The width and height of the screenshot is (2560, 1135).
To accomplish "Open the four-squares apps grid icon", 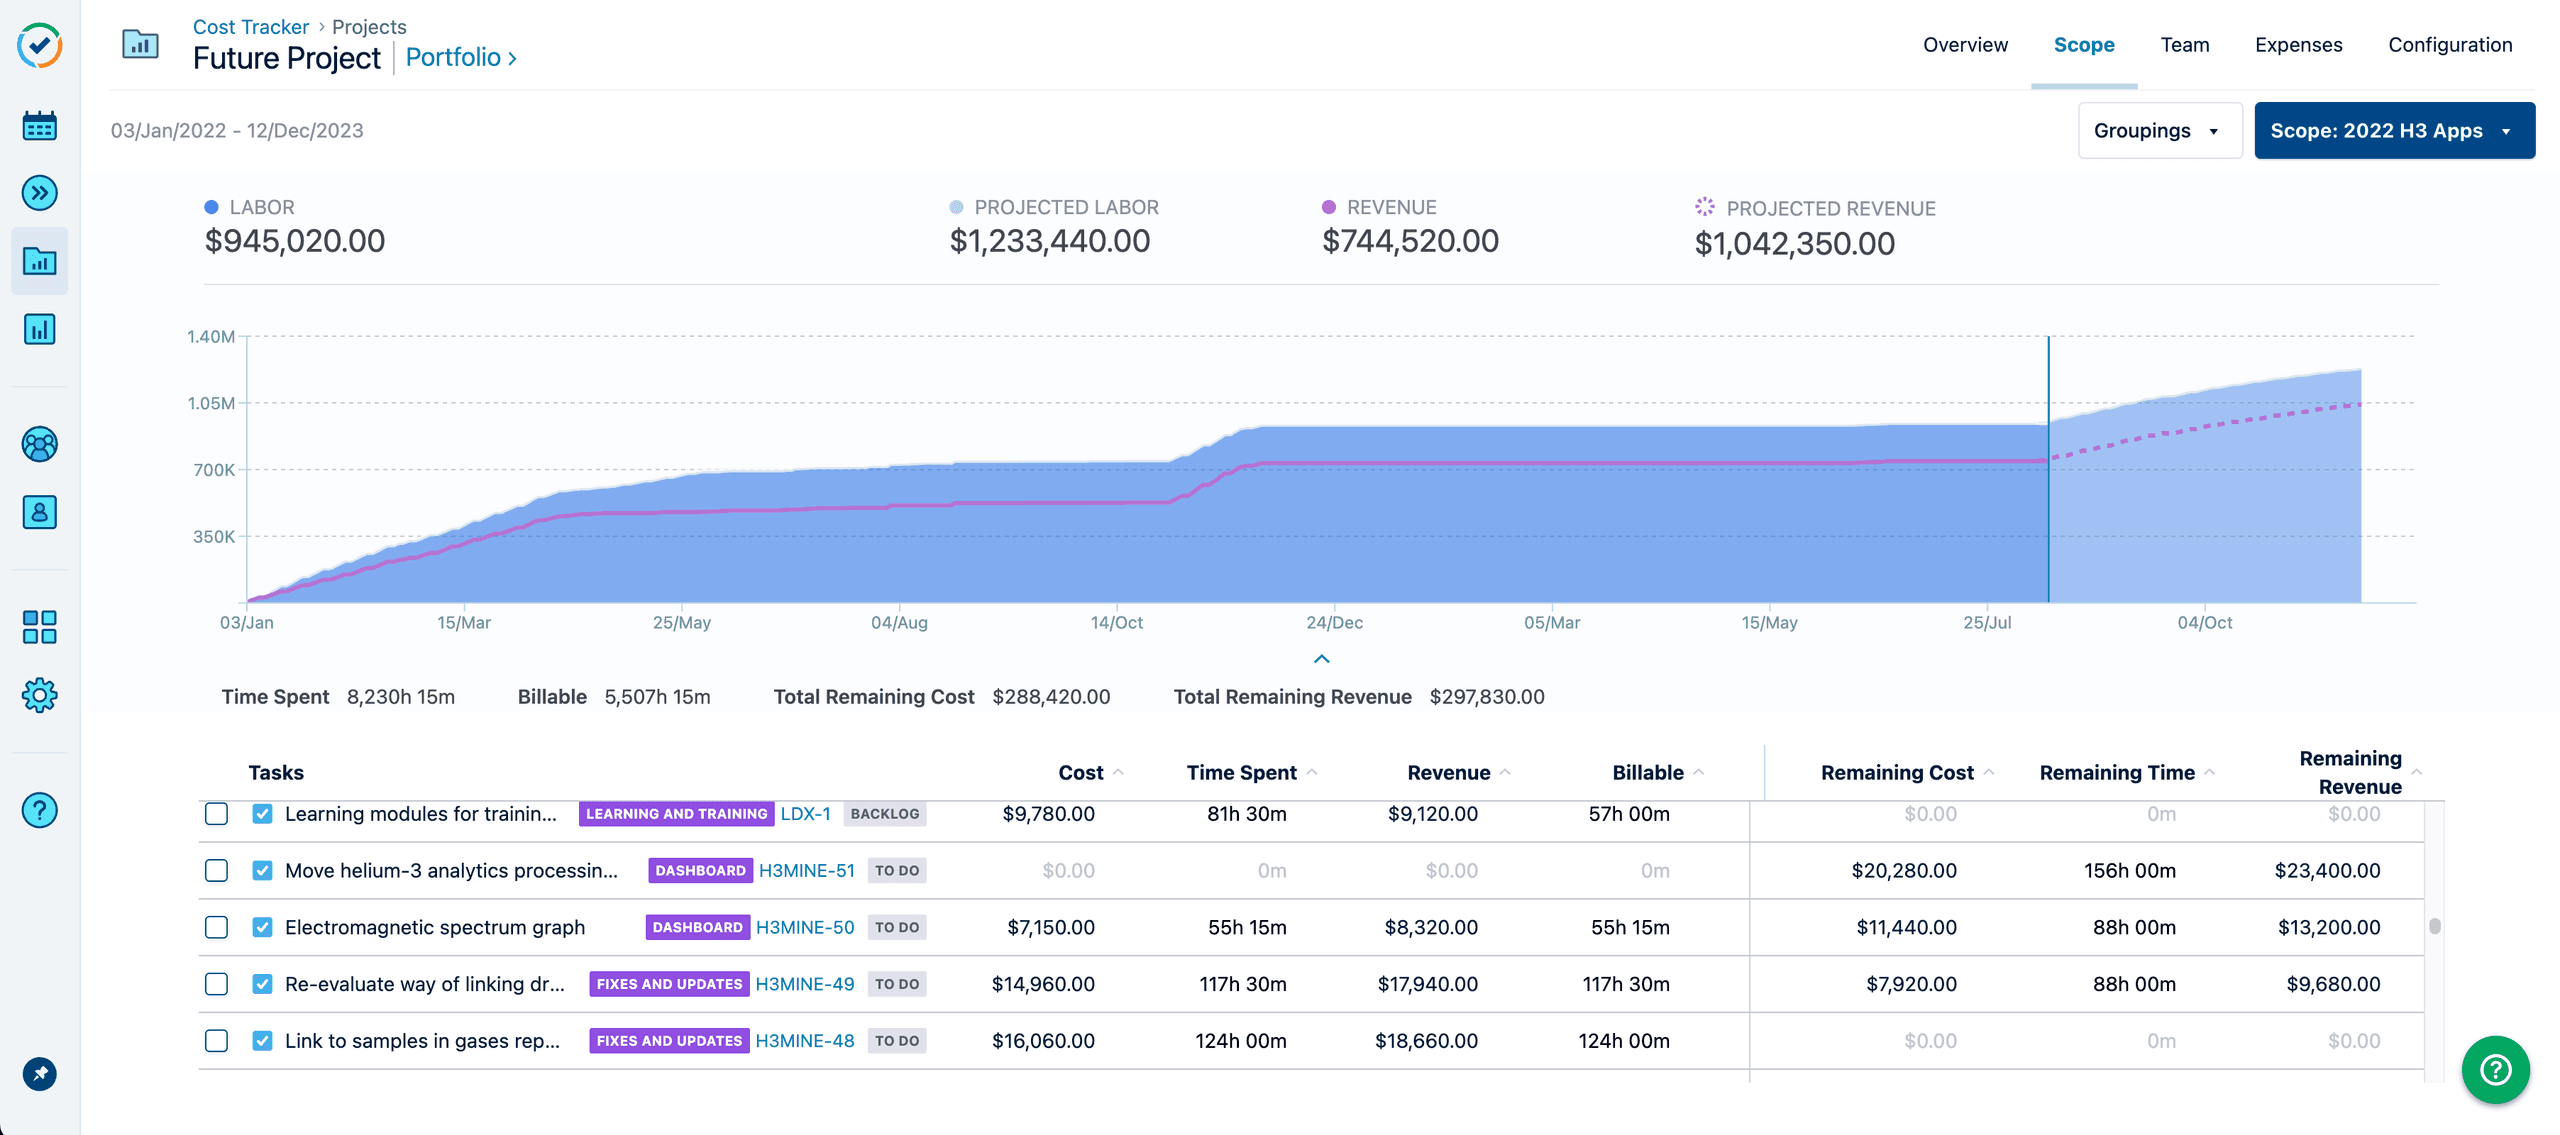I will 39,627.
